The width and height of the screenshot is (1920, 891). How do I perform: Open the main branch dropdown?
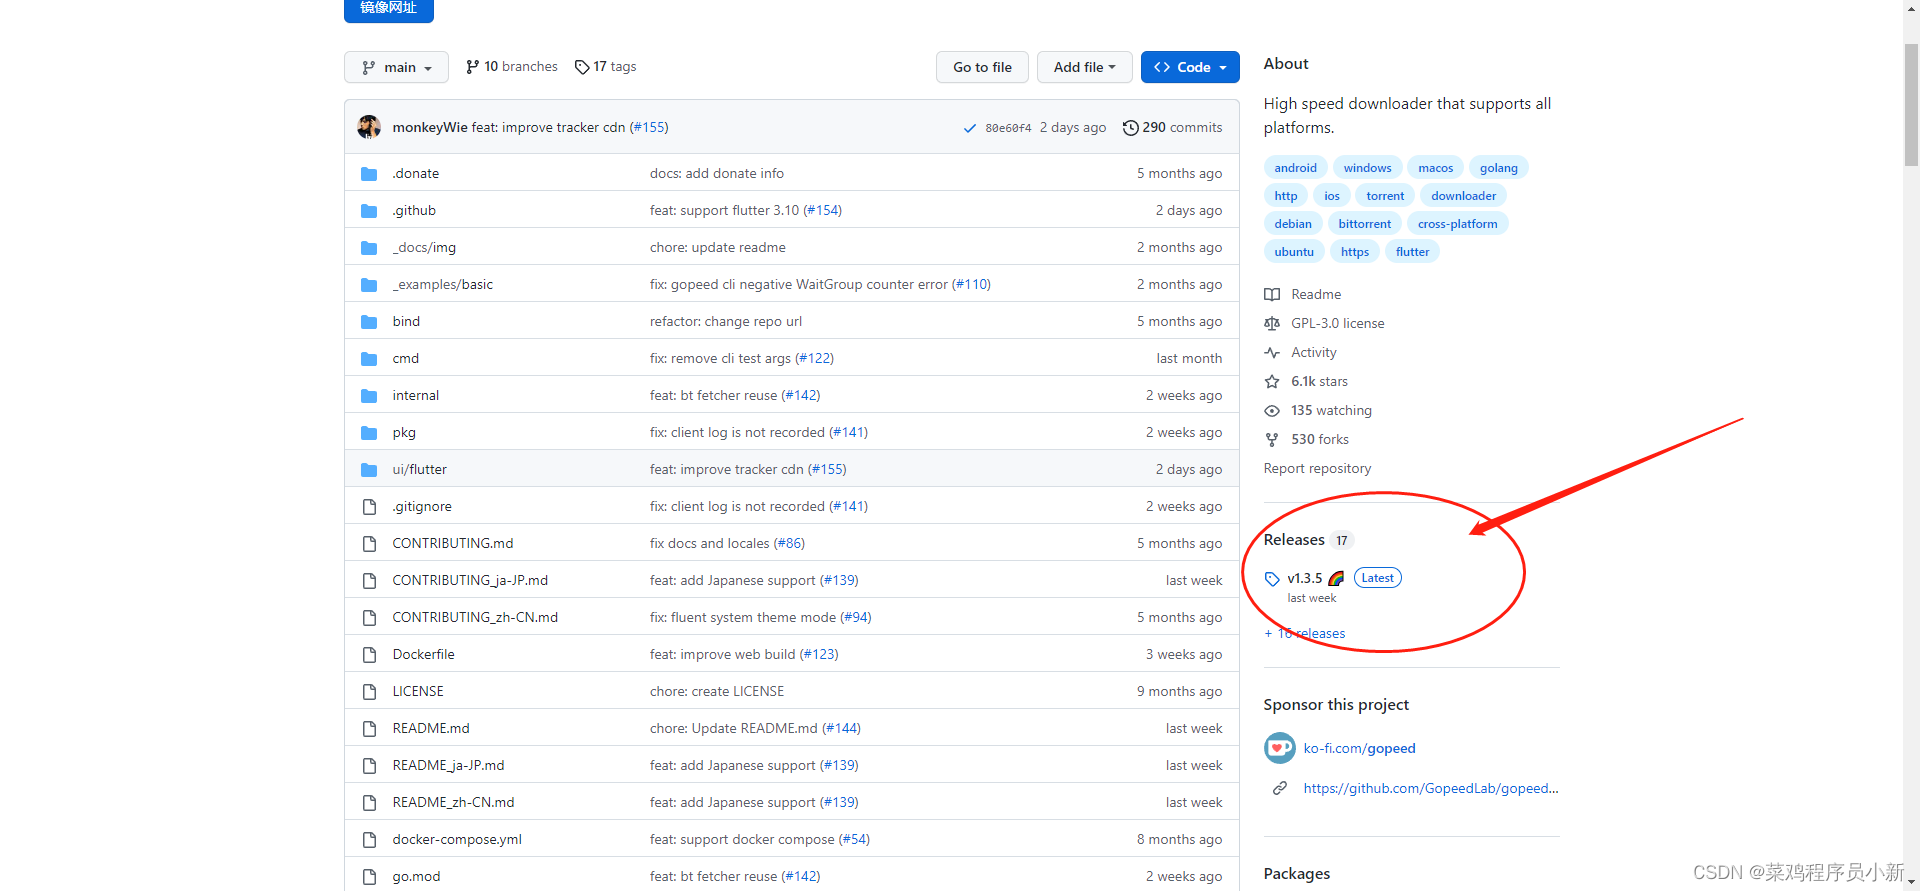(x=396, y=67)
